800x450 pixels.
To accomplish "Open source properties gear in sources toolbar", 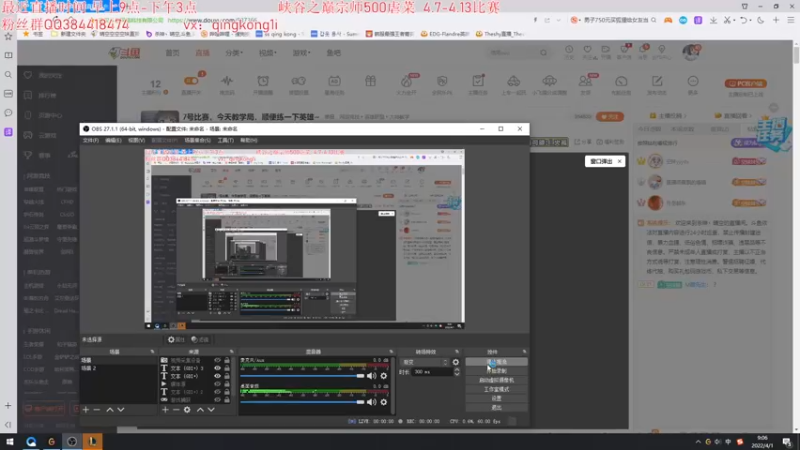I will 187,410.
